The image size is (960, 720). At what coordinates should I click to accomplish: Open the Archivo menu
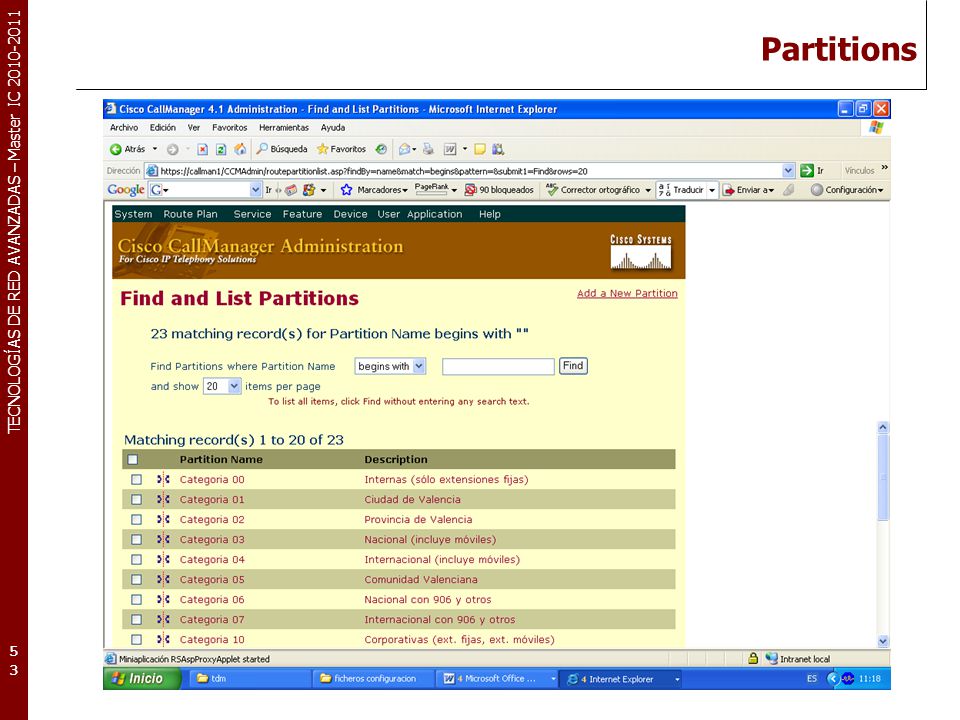click(x=124, y=127)
